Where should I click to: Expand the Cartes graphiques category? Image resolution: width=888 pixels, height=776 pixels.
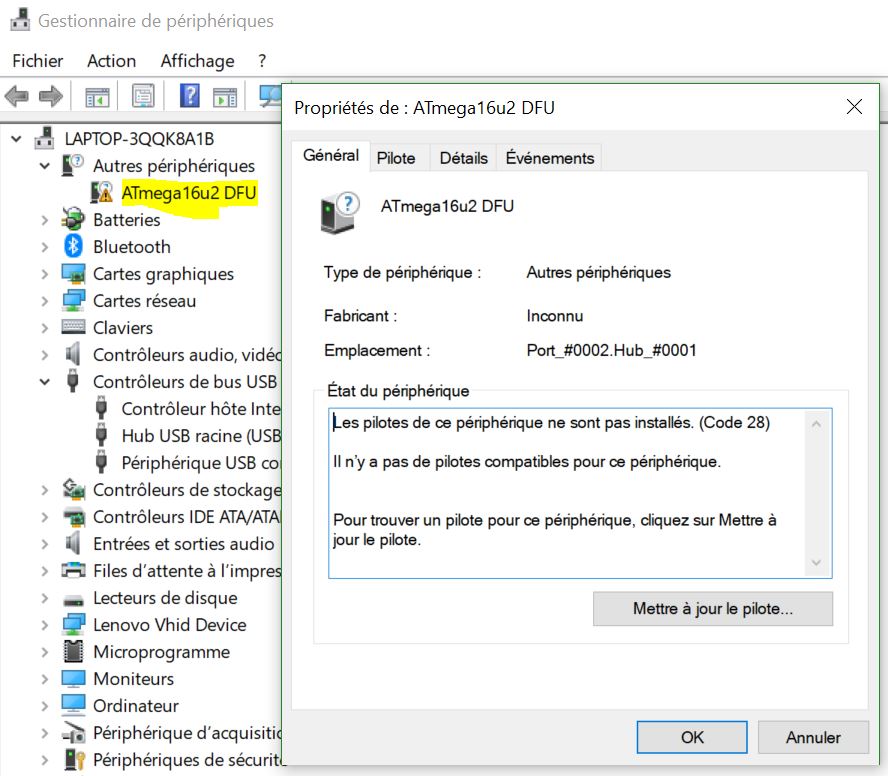click(45, 274)
